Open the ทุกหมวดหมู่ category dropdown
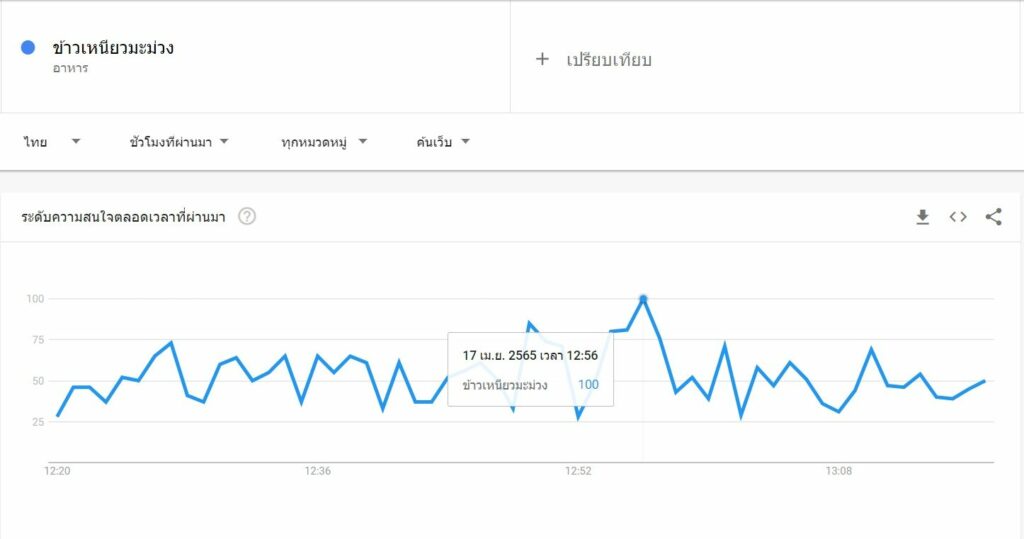Screen dimensions: 1024x539 click(x=325, y=142)
